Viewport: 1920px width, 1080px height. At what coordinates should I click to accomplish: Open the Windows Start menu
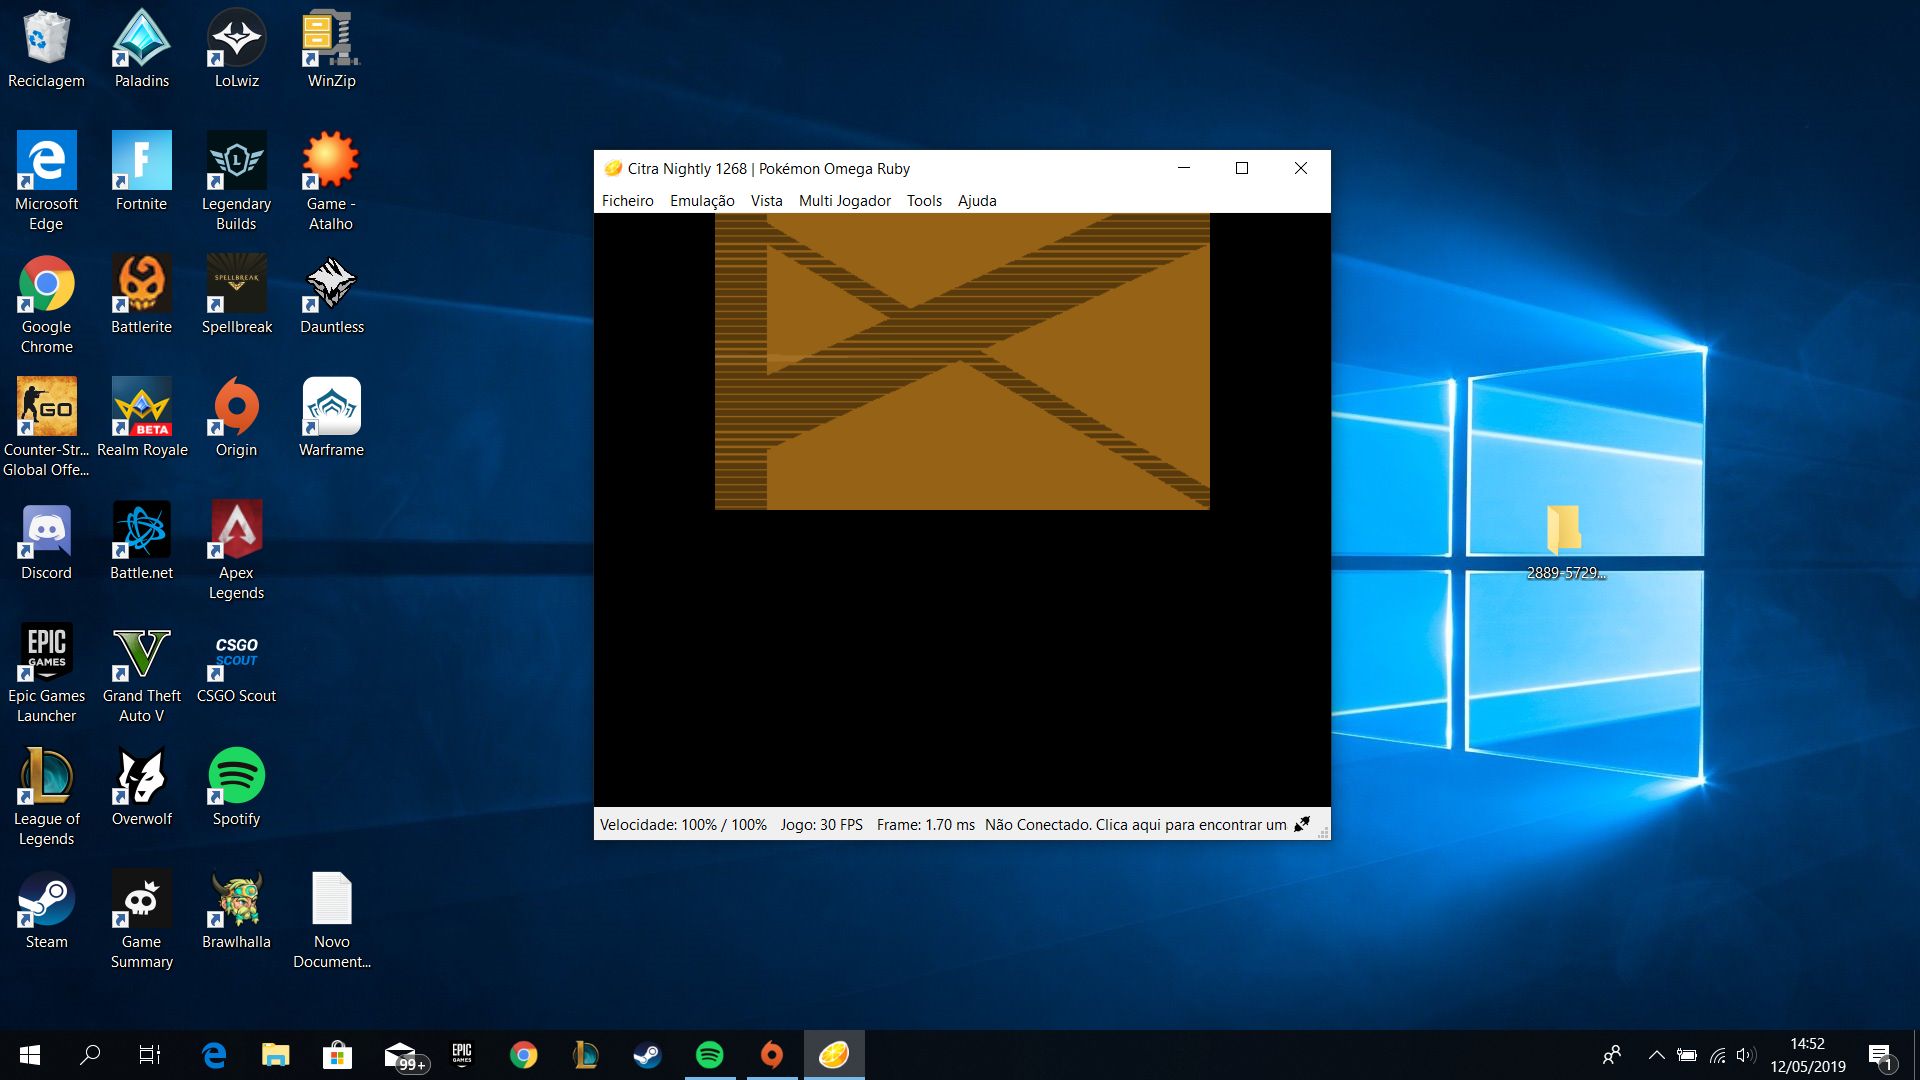pos(30,1055)
